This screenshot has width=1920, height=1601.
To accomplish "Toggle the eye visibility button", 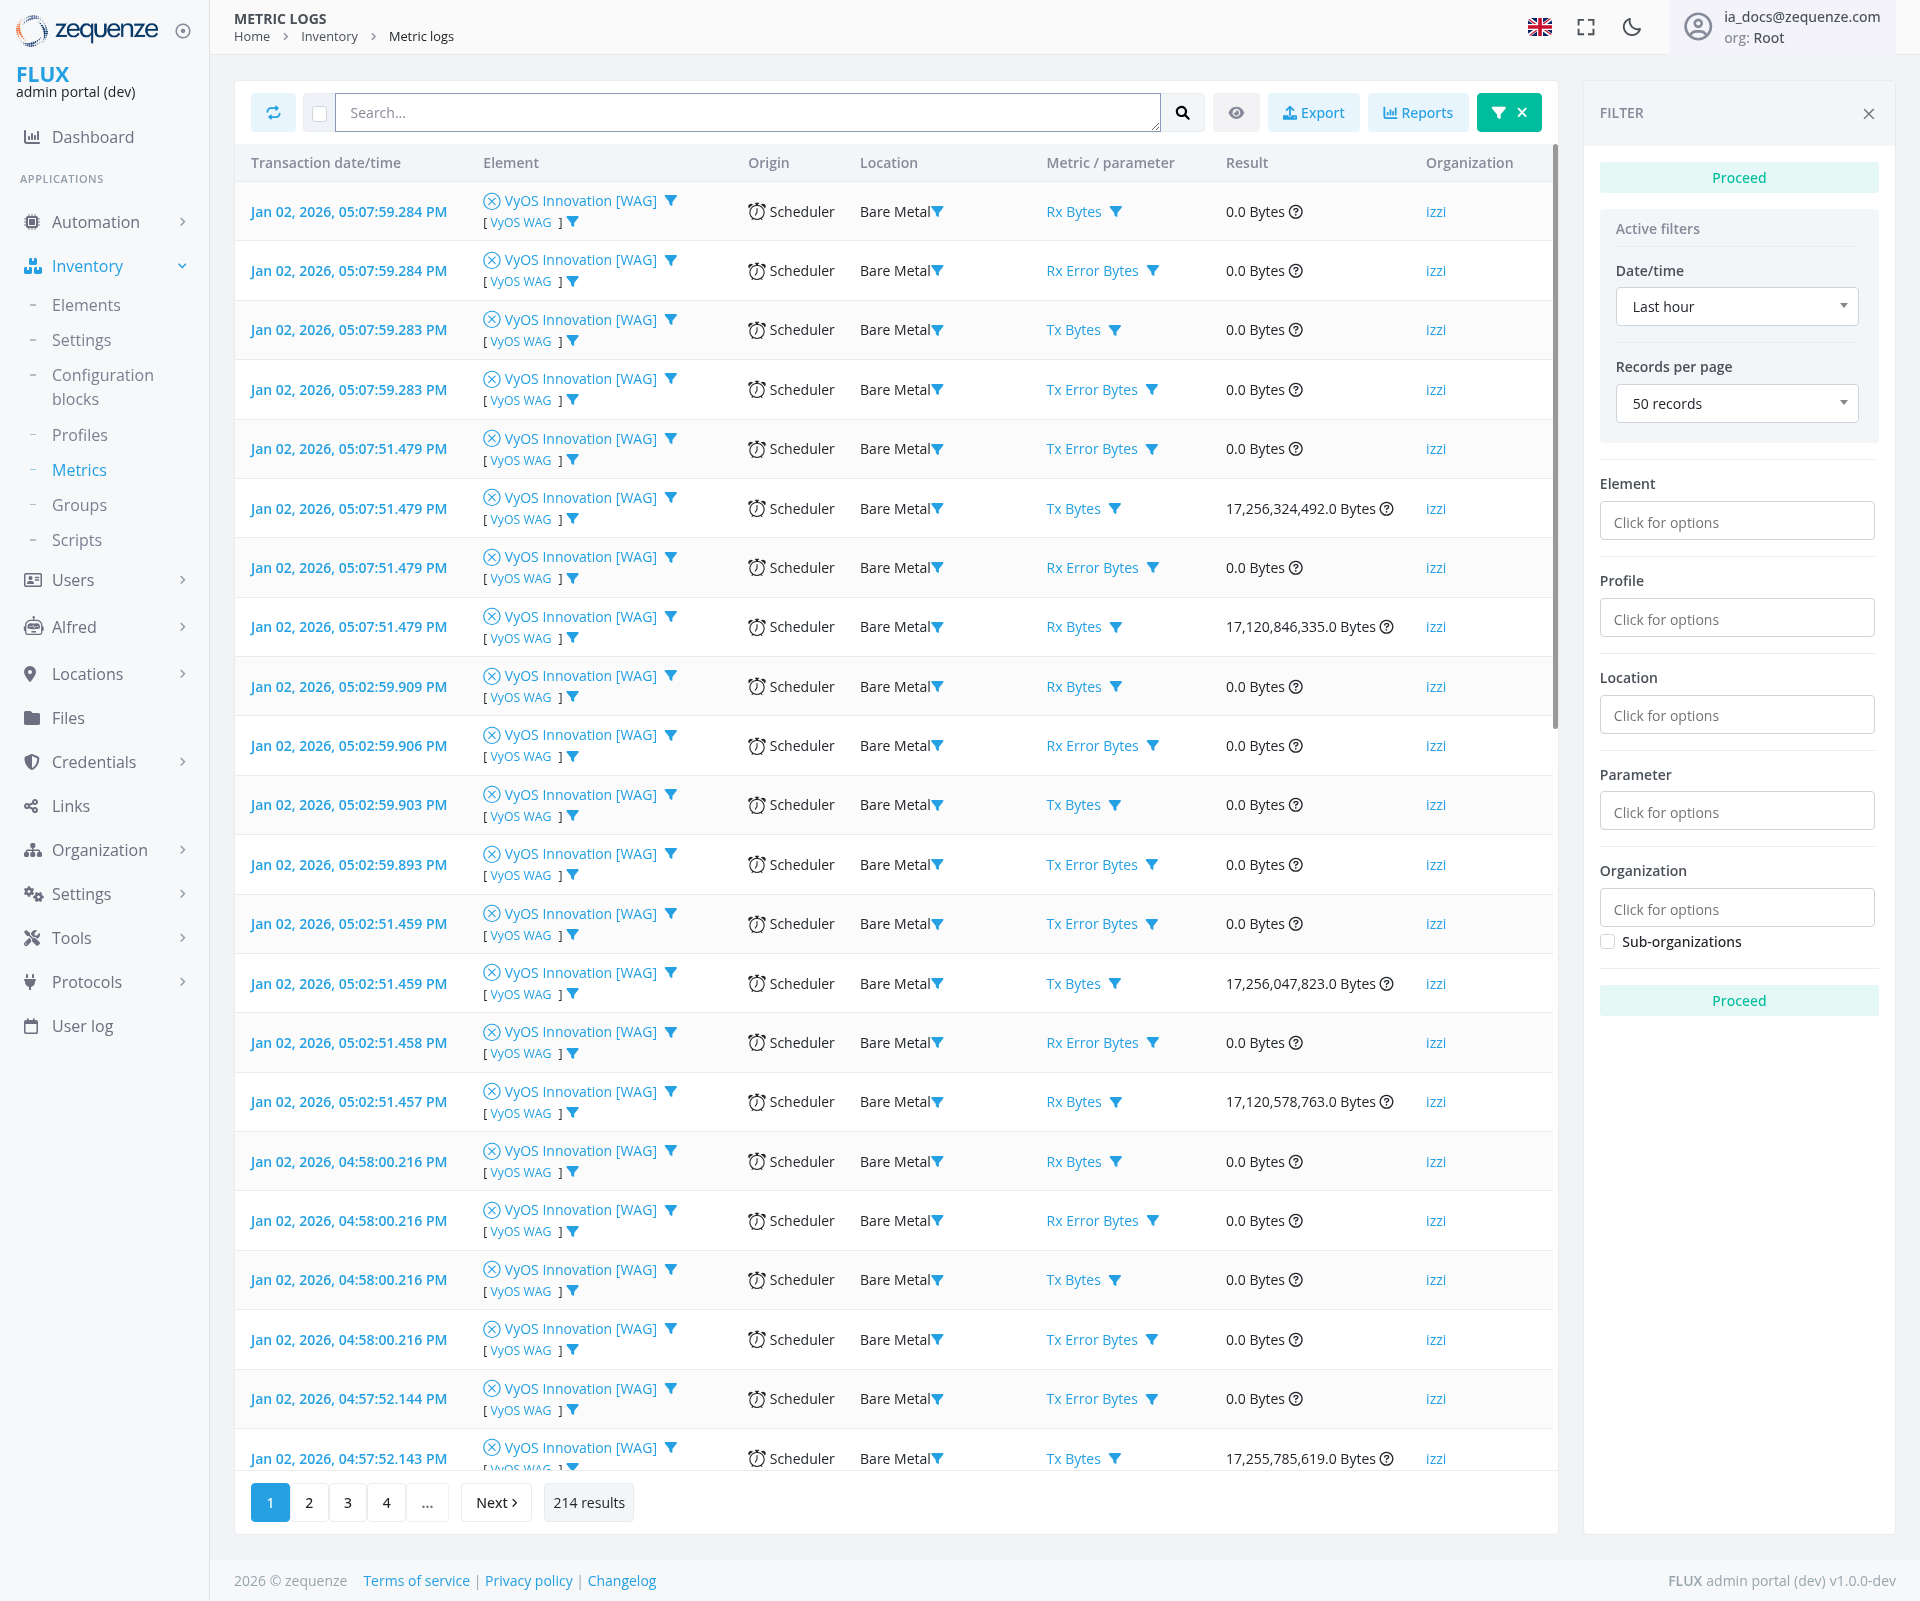I will click(x=1236, y=113).
